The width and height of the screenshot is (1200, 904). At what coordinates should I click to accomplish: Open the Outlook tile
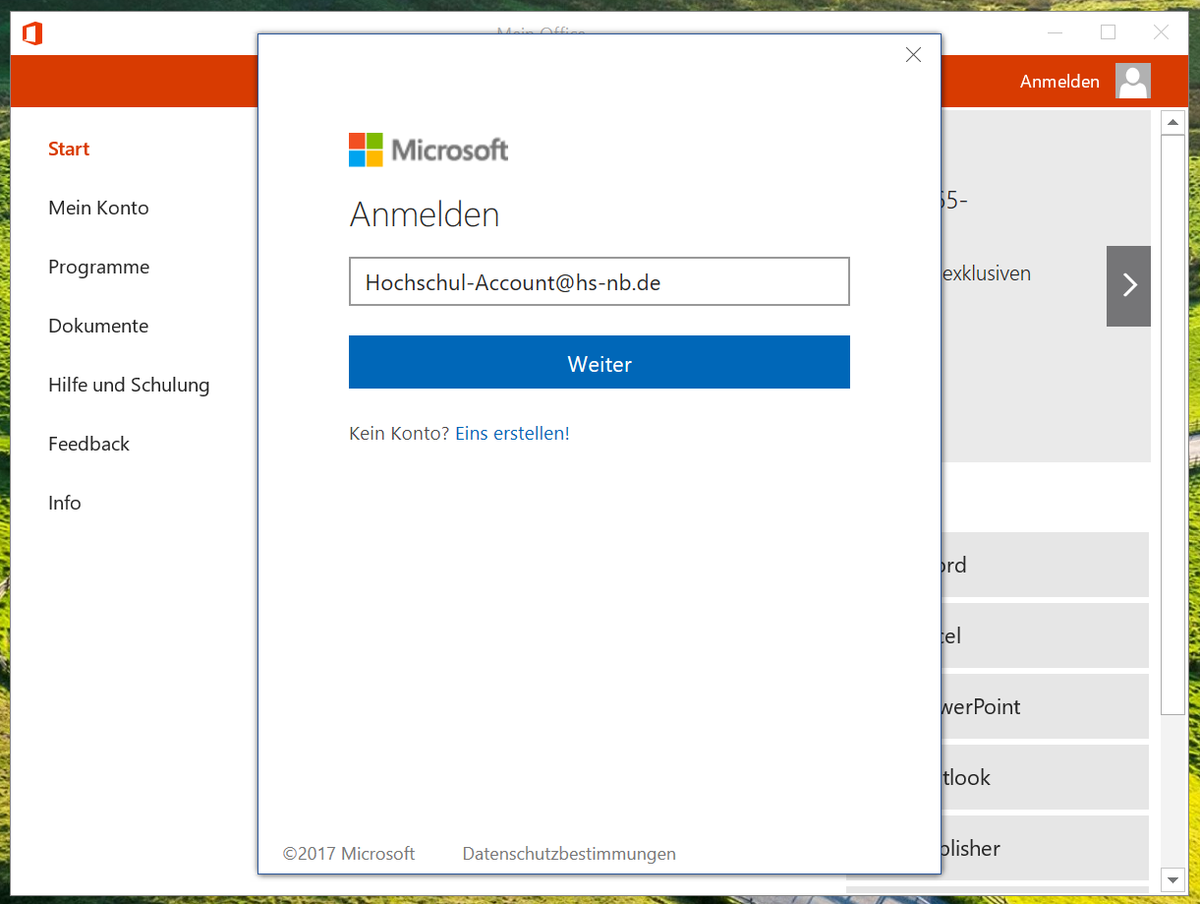1044,777
